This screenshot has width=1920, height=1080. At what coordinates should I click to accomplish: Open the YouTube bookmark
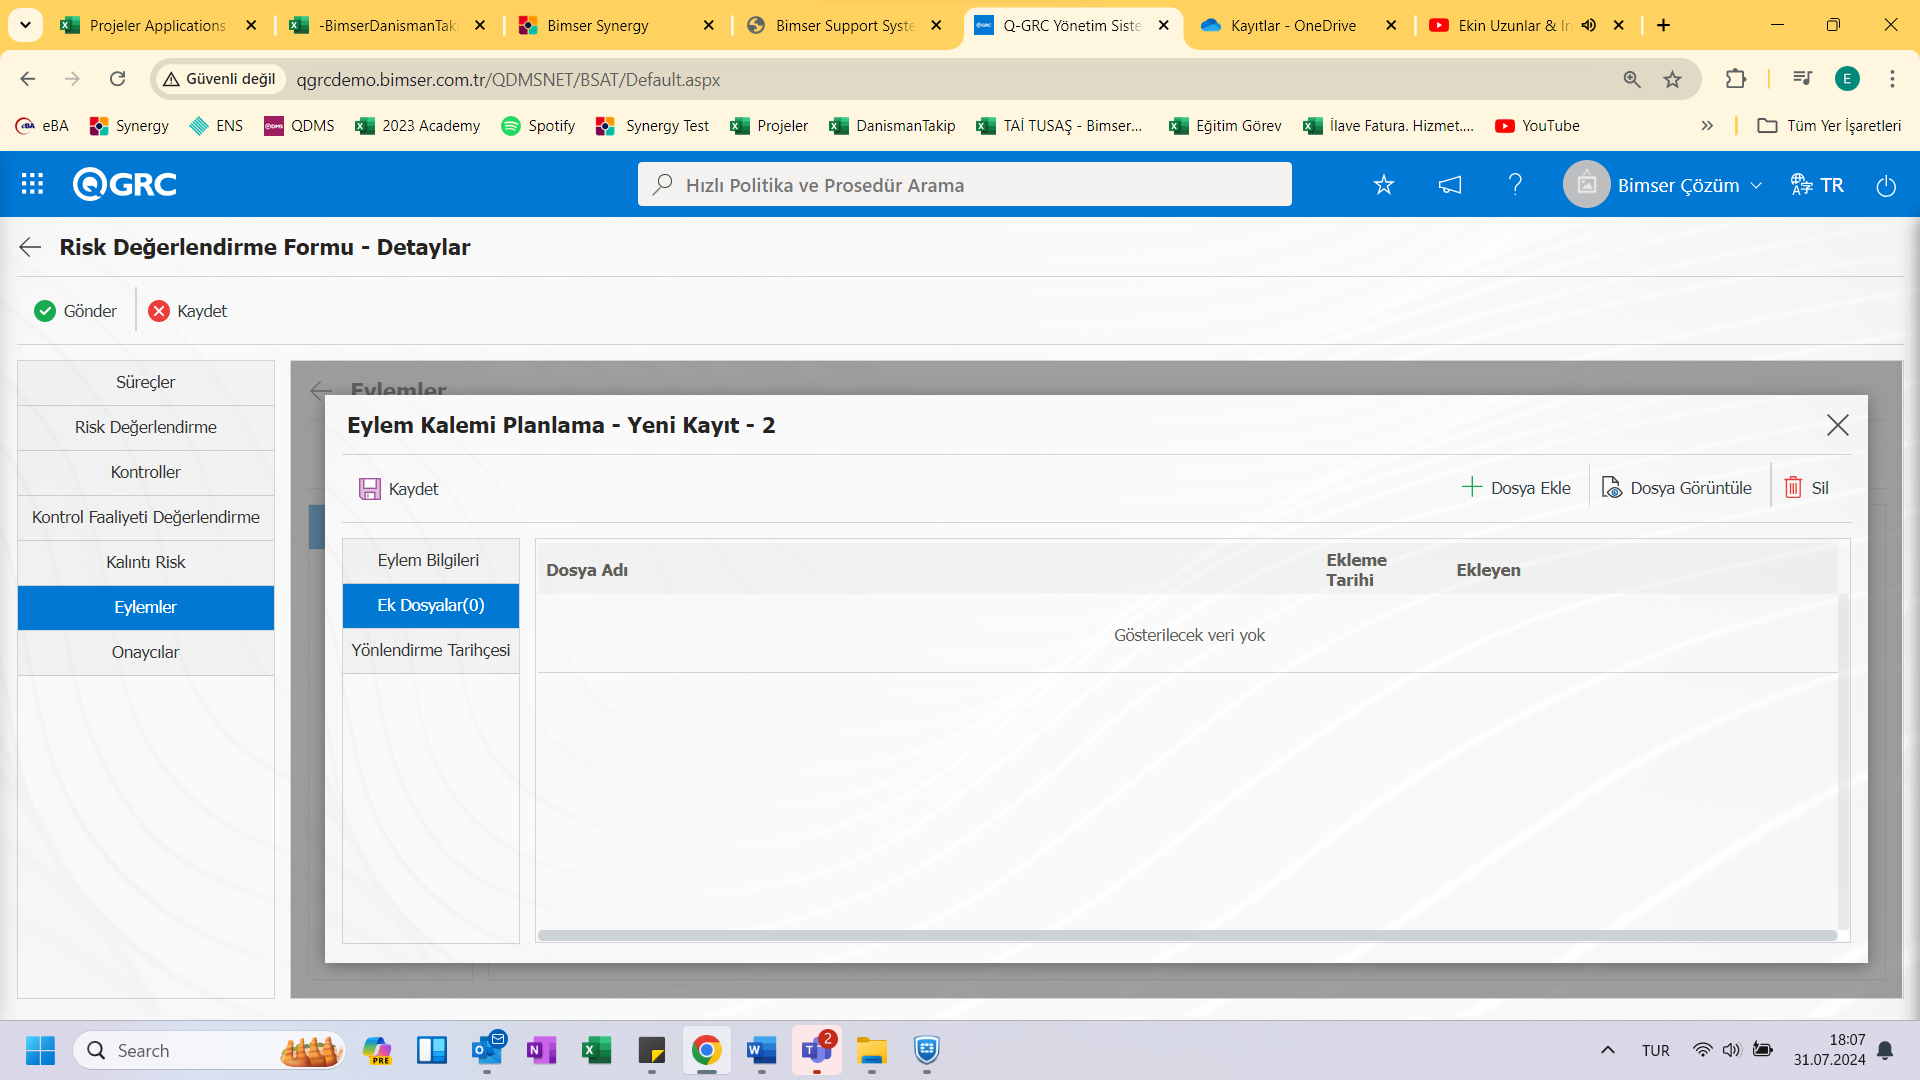[x=1537, y=126]
